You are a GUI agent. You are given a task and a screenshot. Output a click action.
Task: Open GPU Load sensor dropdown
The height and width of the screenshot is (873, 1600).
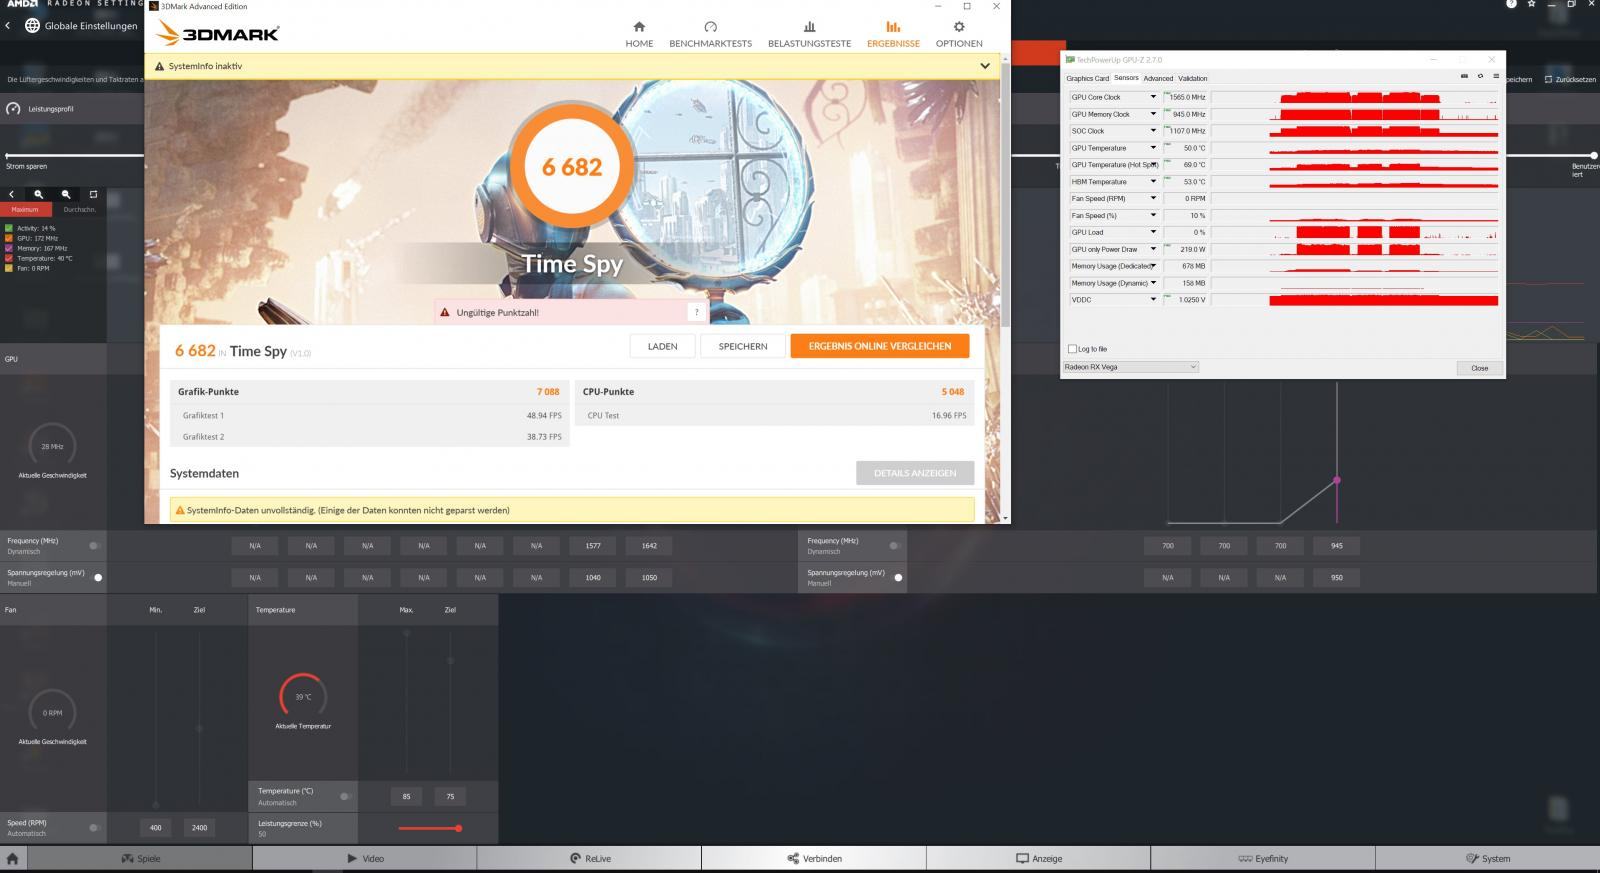[x=1153, y=232]
